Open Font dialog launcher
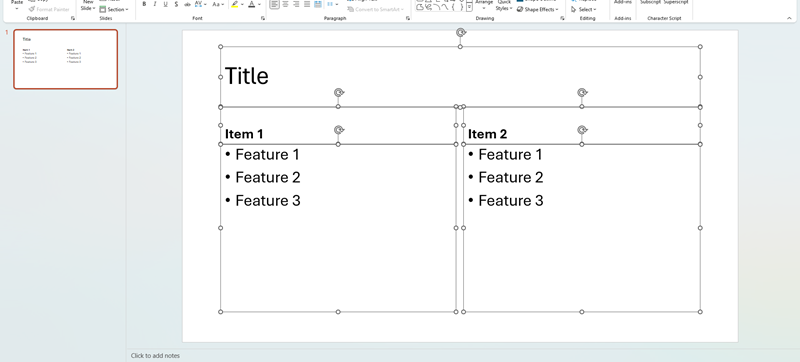800x362 pixels. click(263, 18)
